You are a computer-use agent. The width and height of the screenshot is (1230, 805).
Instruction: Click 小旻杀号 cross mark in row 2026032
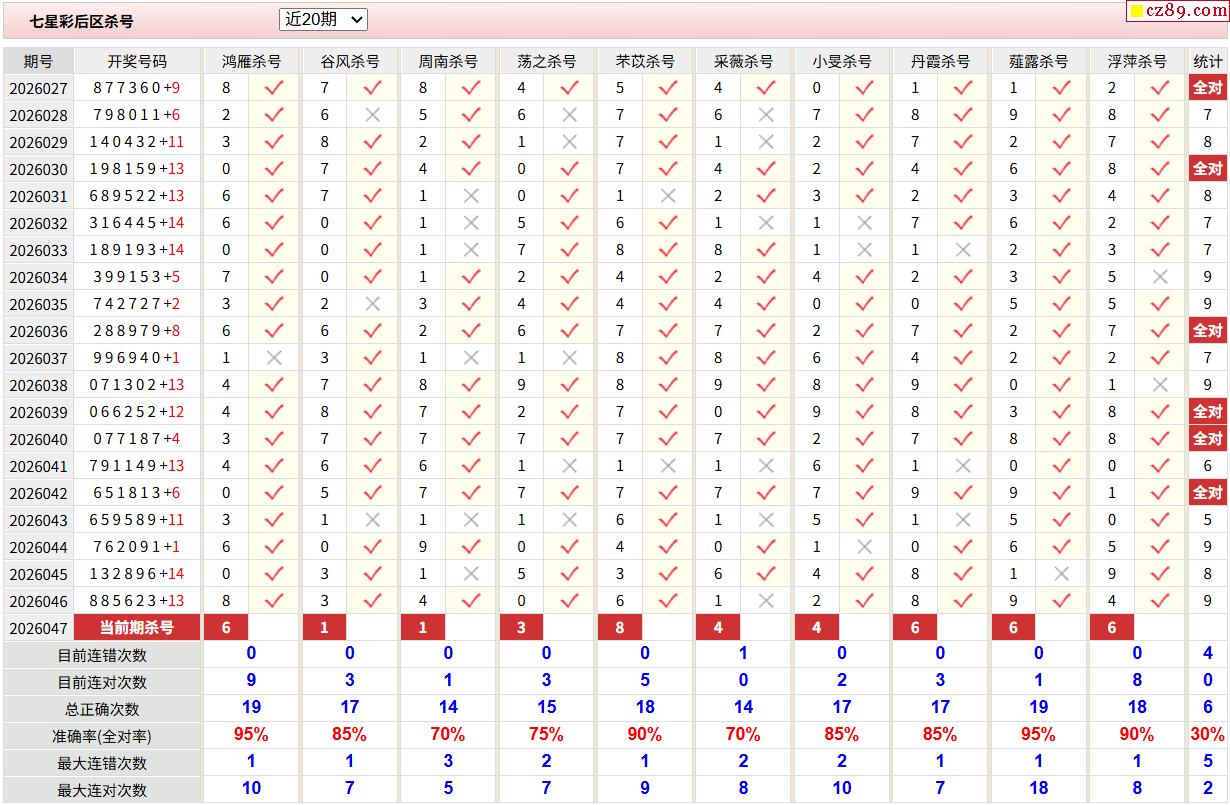click(x=865, y=223)
